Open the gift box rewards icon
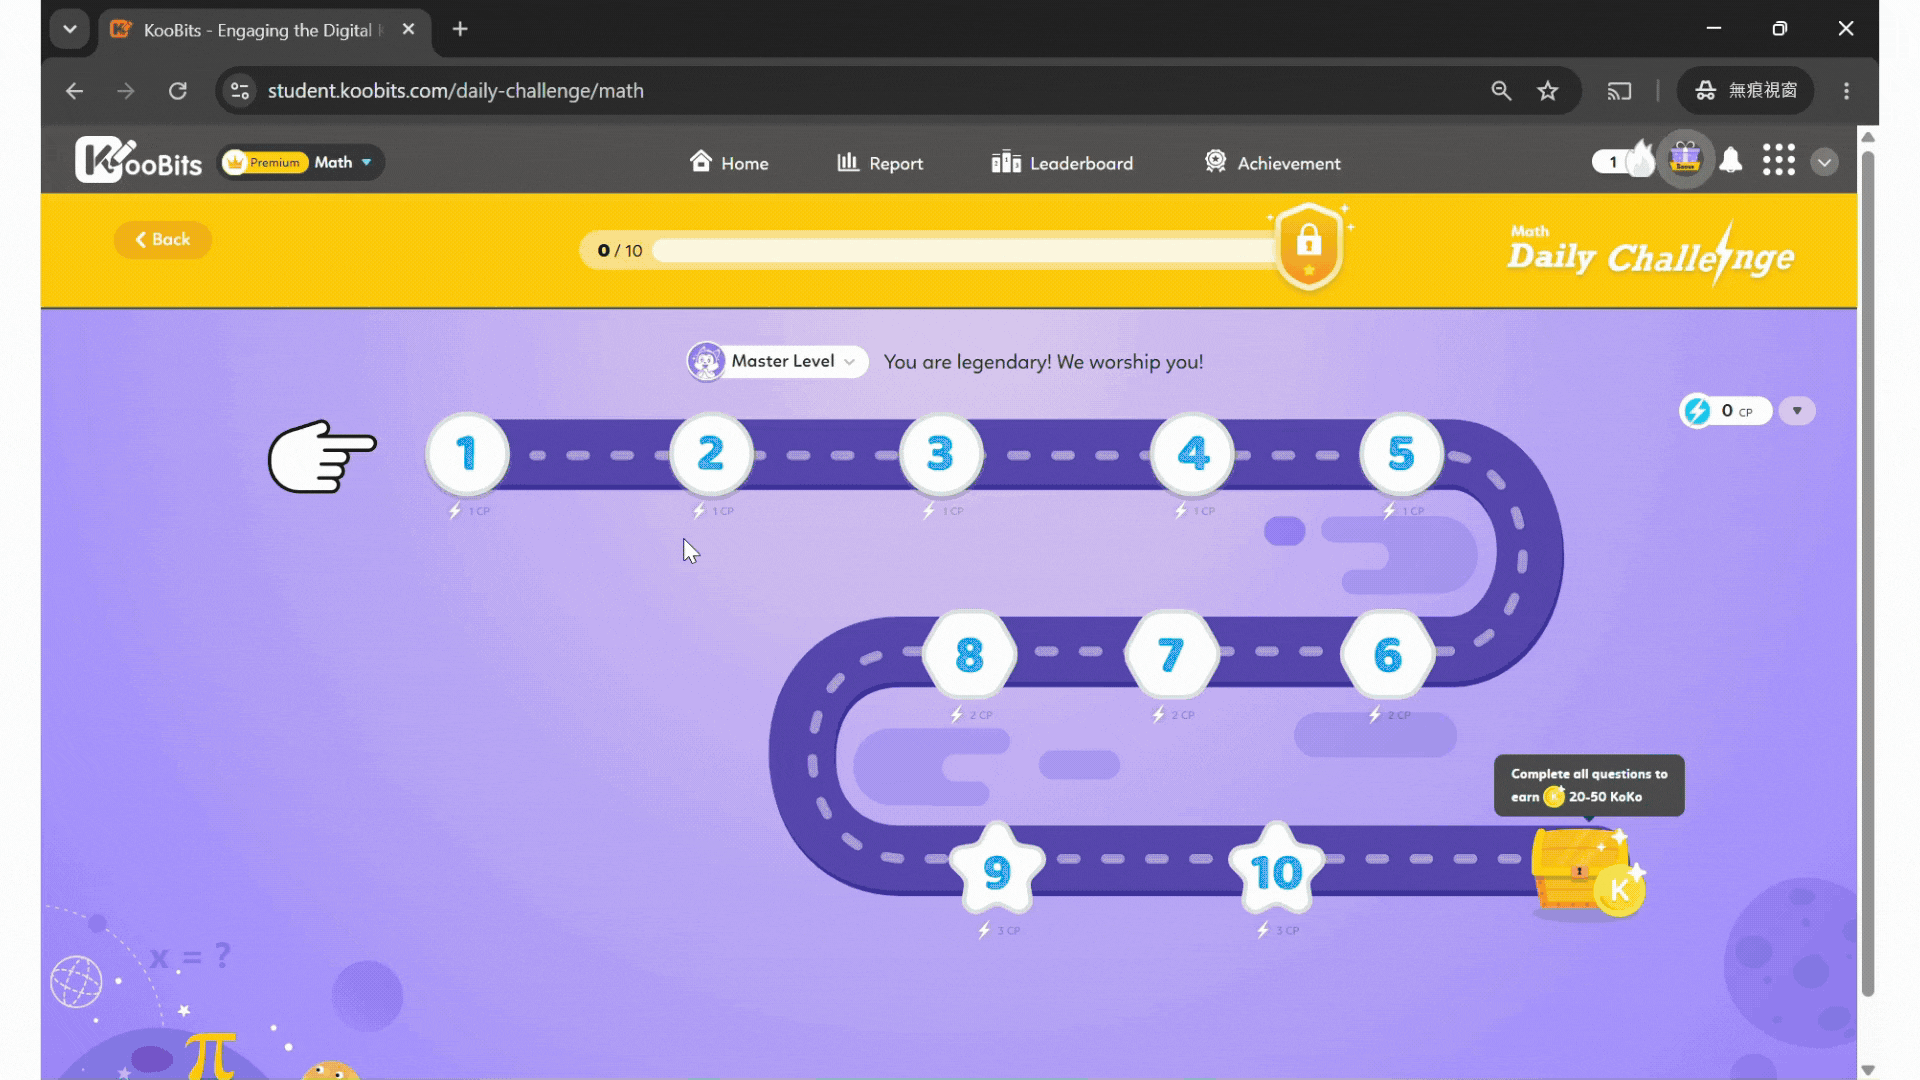The width and height of the screenshot is (1920, 1080). (1685, 160)
